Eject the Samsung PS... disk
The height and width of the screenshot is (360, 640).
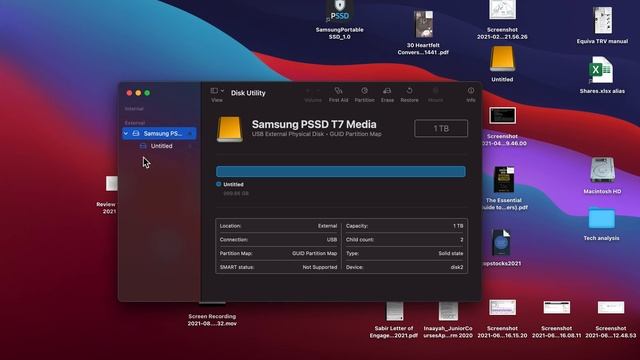tap(190, 133)
